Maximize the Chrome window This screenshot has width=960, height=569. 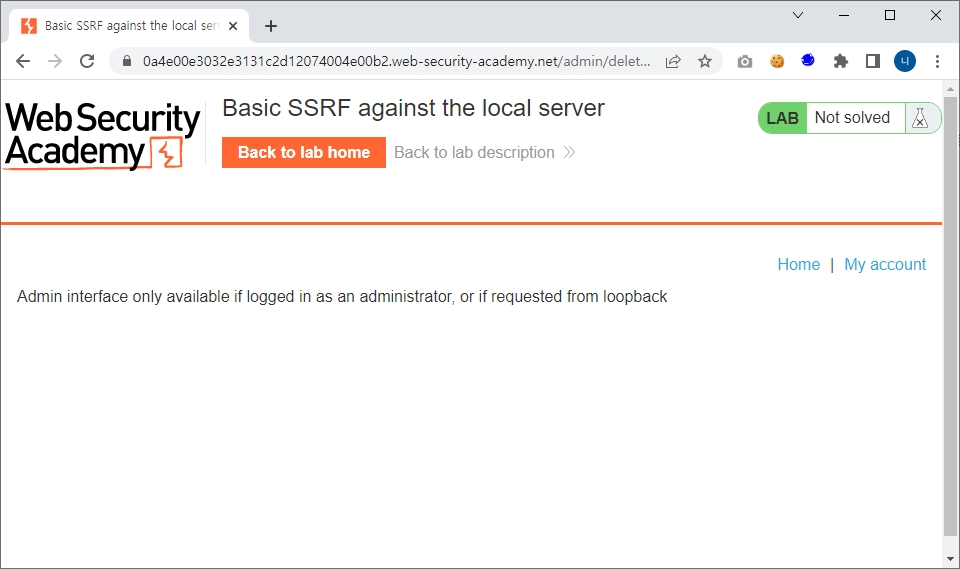pyautogui.click(x=890, y=15)
